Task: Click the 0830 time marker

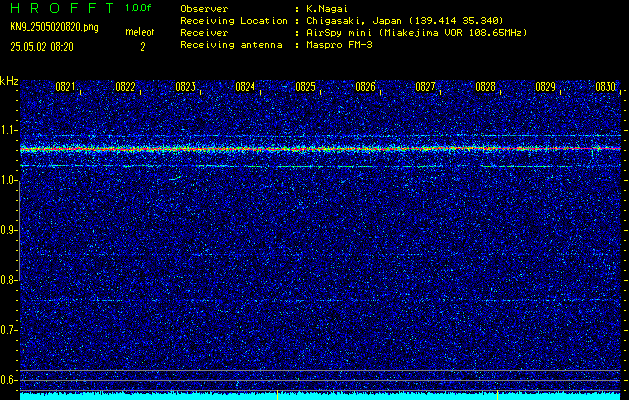Action: click(605, 87)
